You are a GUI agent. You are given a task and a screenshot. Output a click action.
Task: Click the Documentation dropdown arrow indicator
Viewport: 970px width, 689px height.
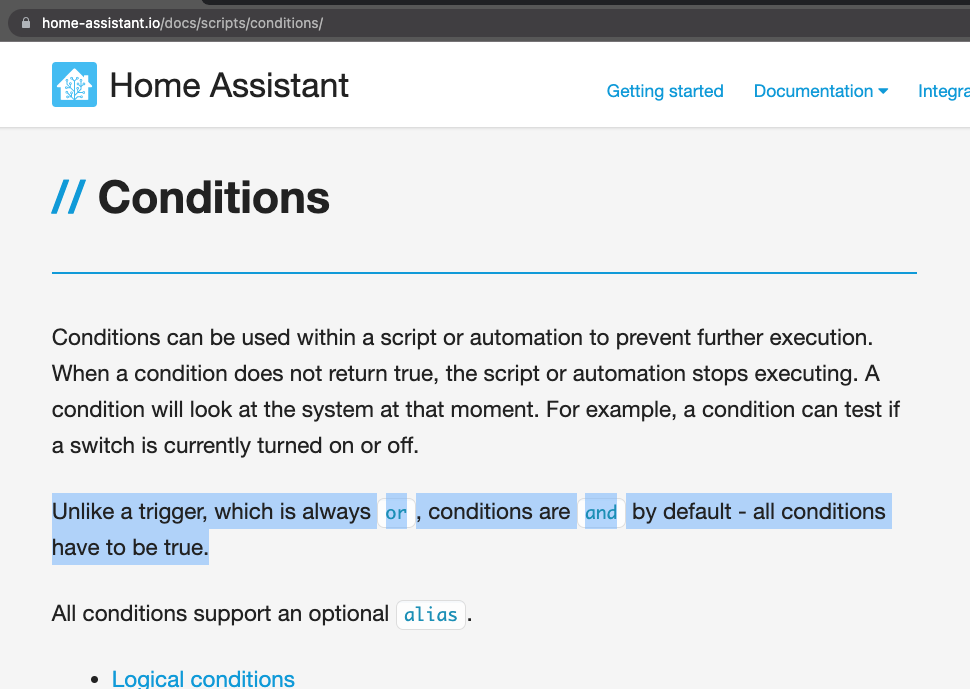click(x=883, y=91)
